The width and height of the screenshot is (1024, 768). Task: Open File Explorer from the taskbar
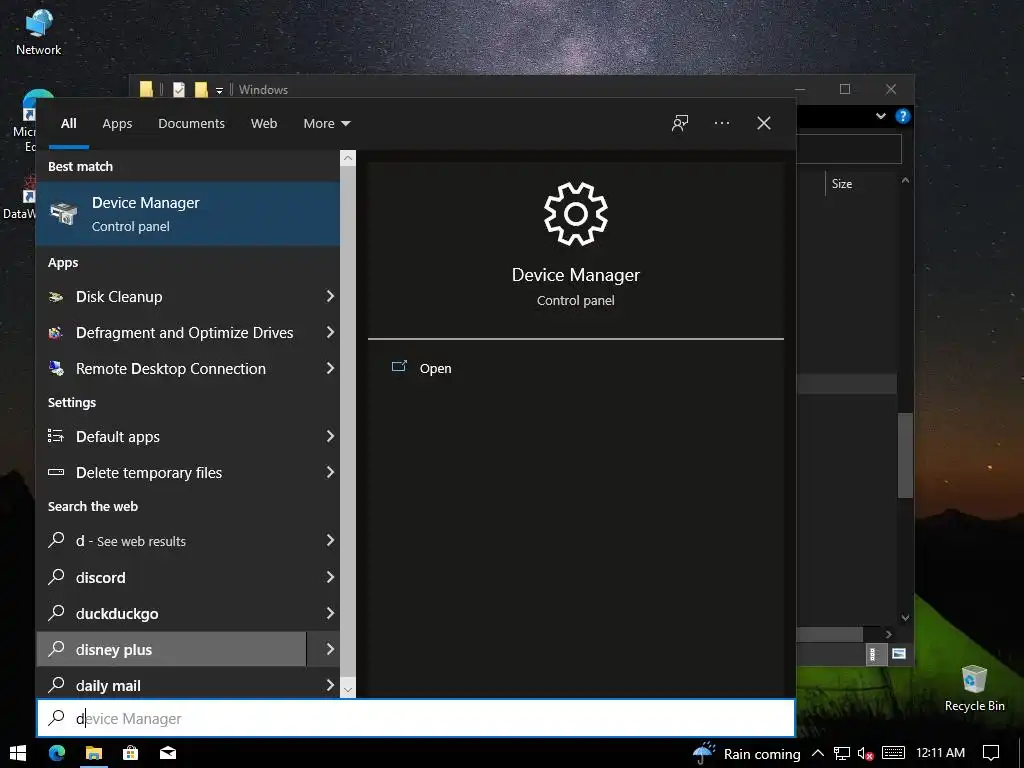coord(93,753)
